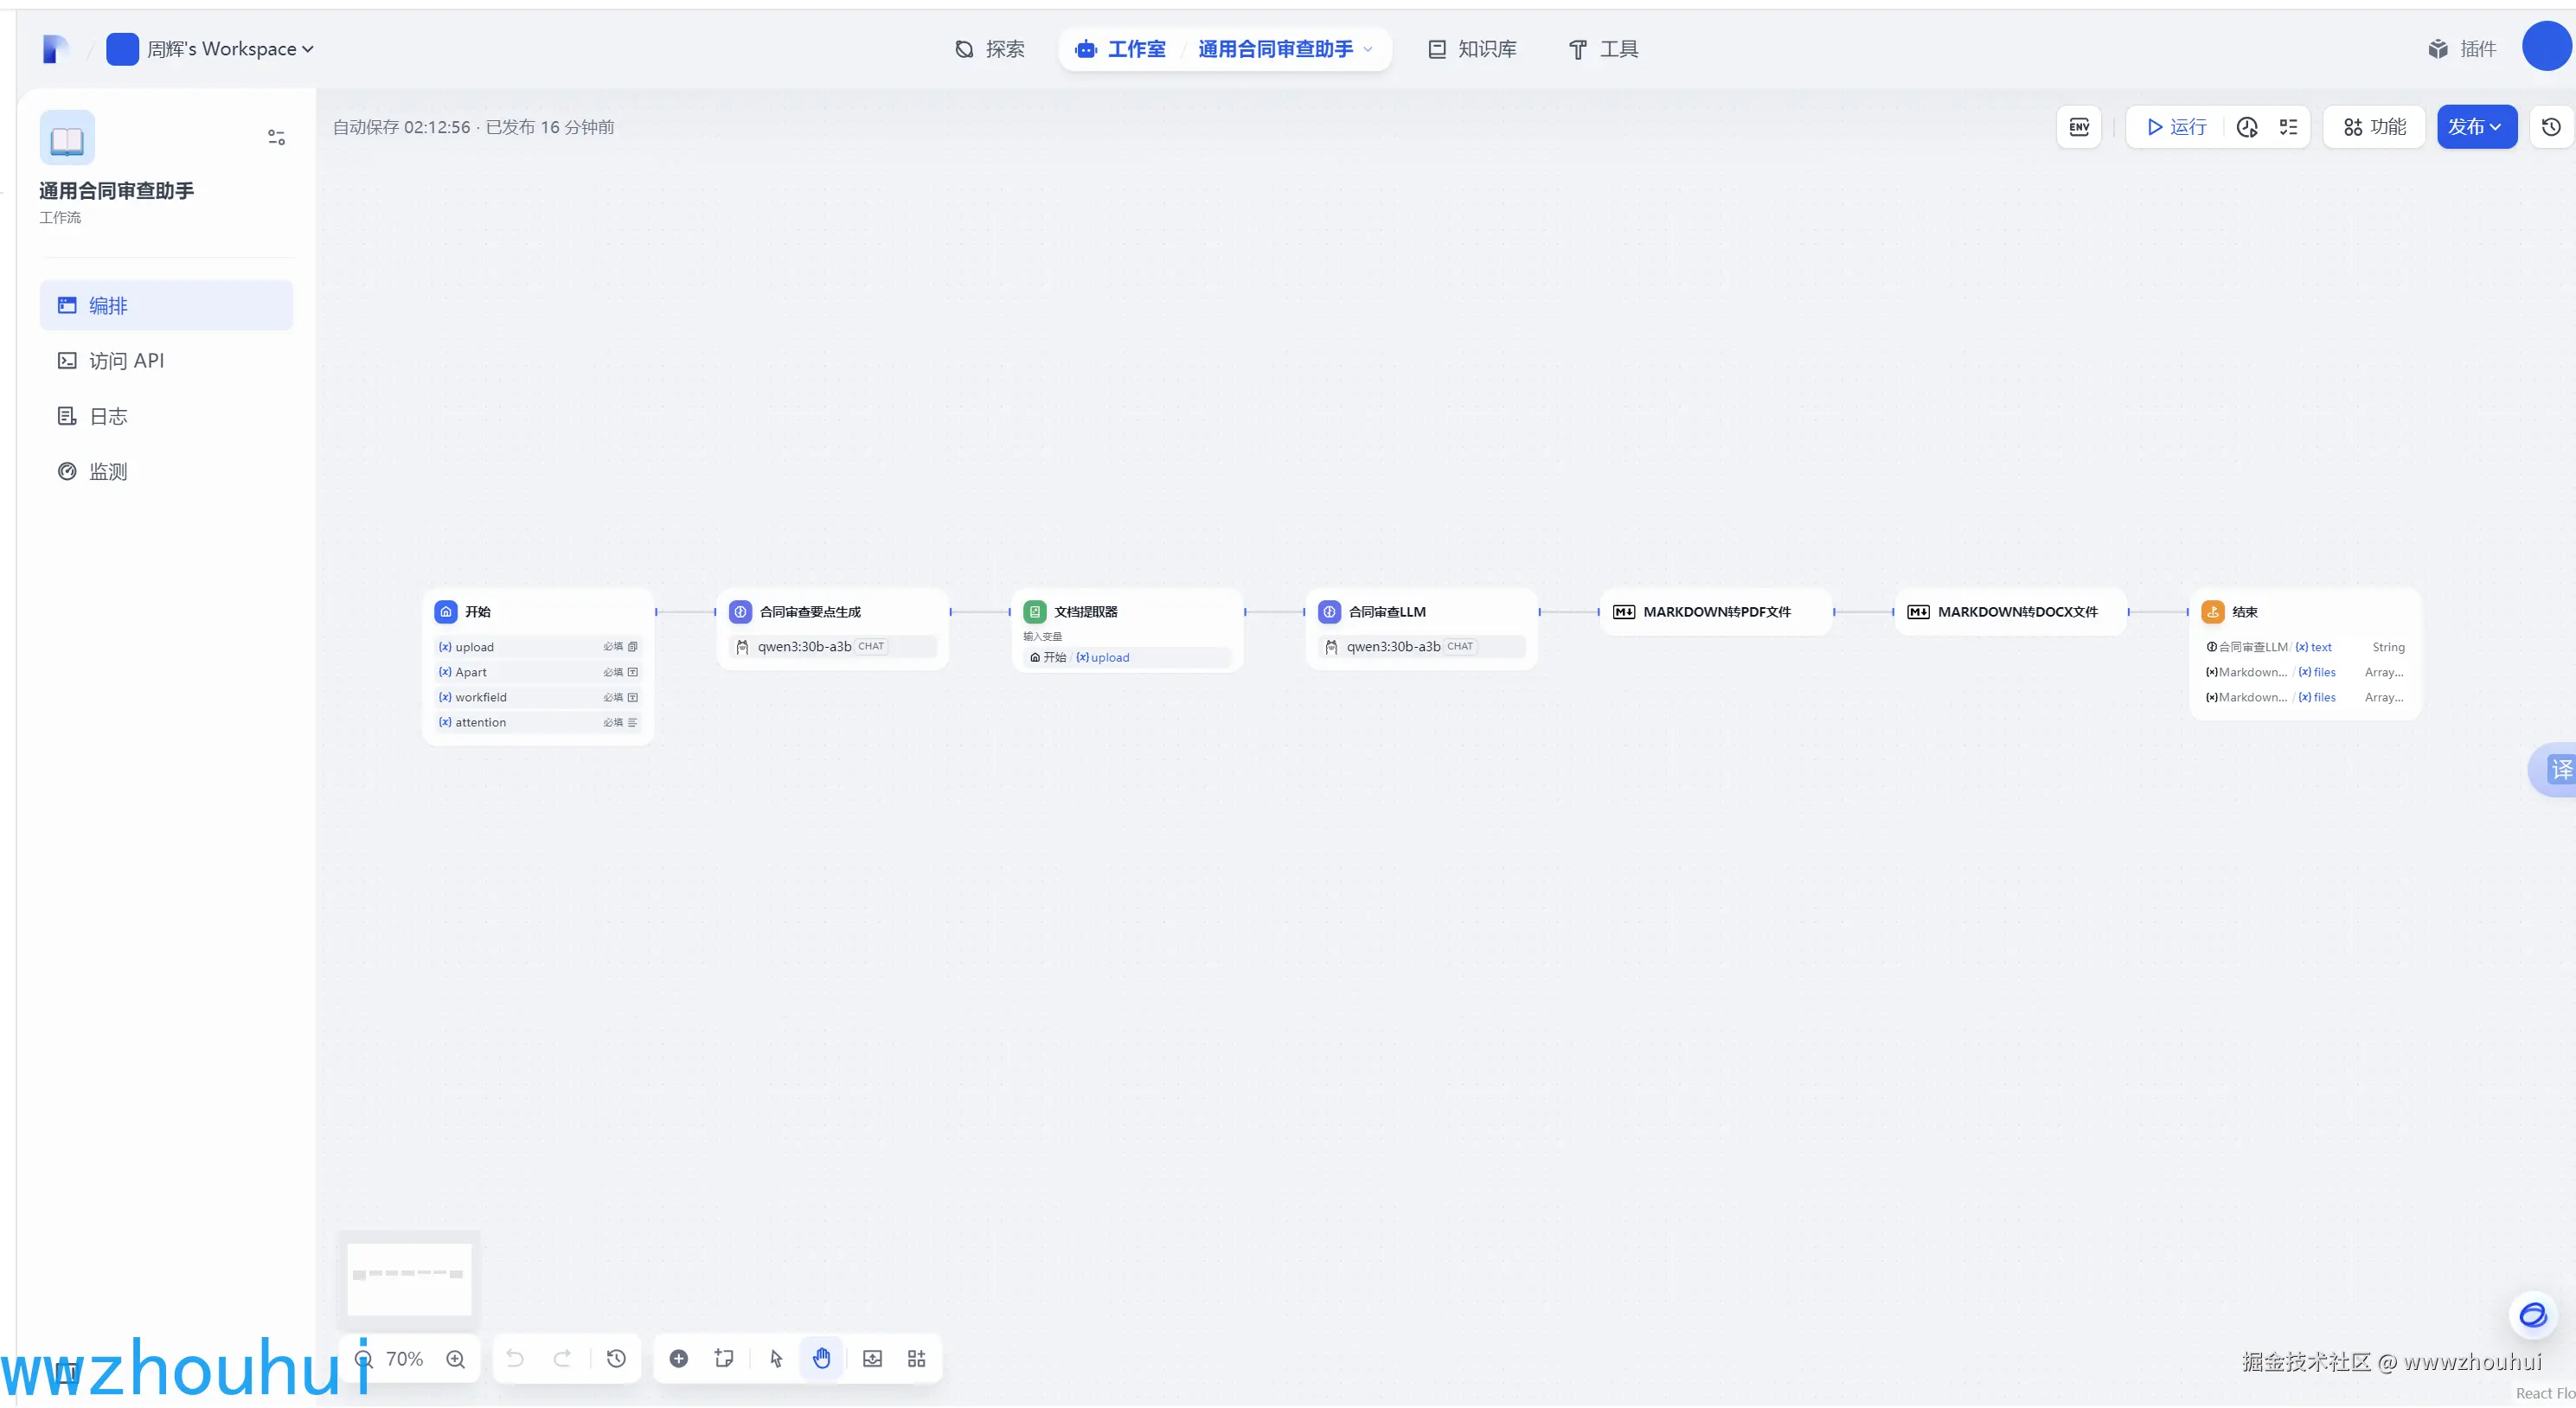Open run history clock-play icon
This screenshot has height=1408, width=2576.
pos(2247,127)
